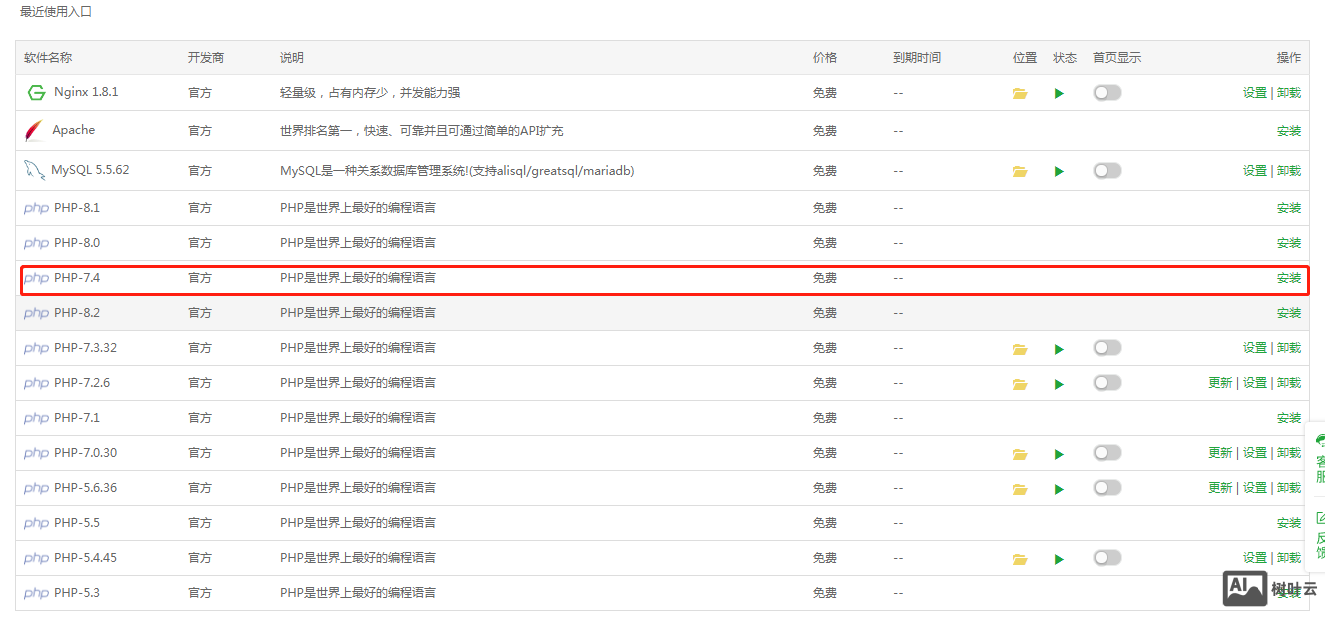
Task: Toggle 首页显示 switch for PHP-7.2.6
Action: coord(1107,382)
